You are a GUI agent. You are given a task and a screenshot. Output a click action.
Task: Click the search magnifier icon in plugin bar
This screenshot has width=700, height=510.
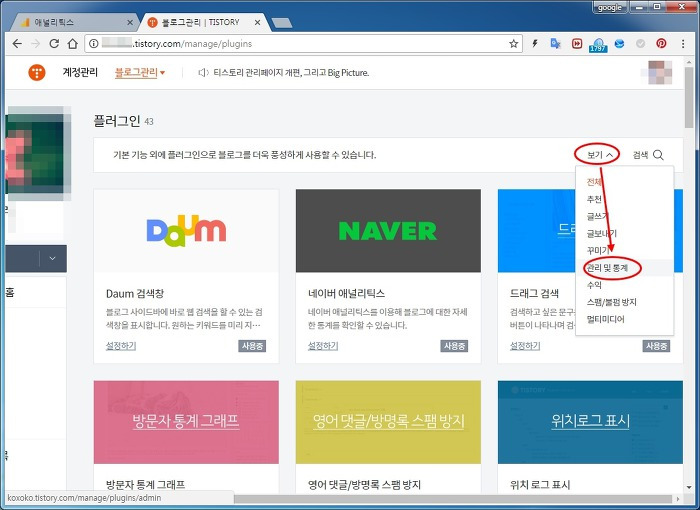point(658,155)
